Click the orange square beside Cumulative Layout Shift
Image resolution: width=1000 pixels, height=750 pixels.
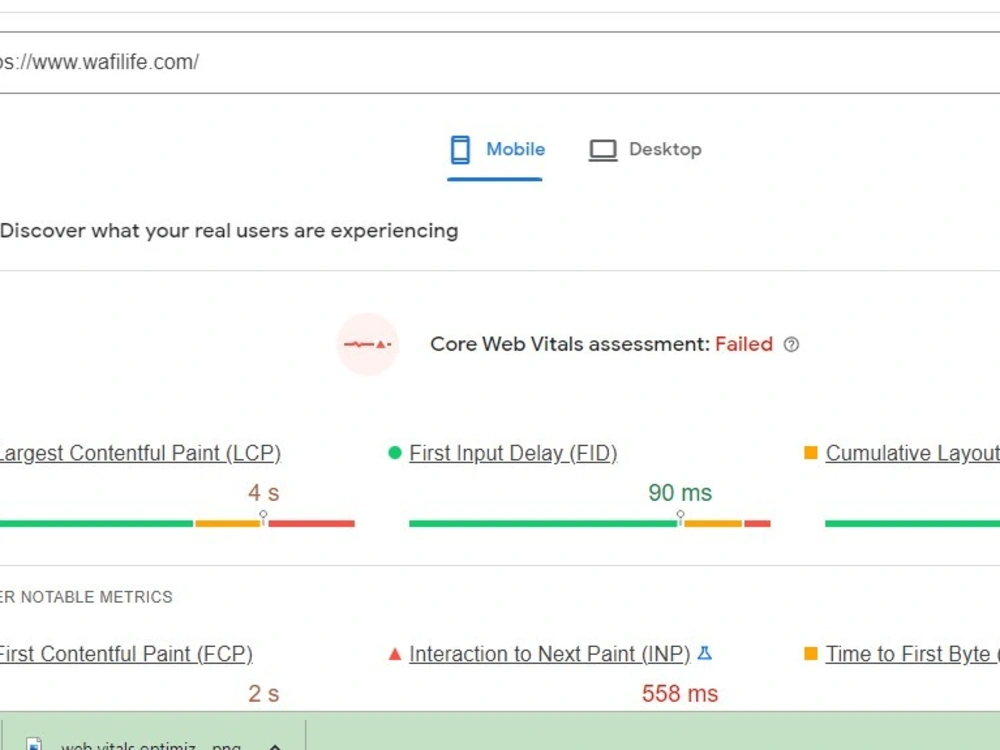810,452
